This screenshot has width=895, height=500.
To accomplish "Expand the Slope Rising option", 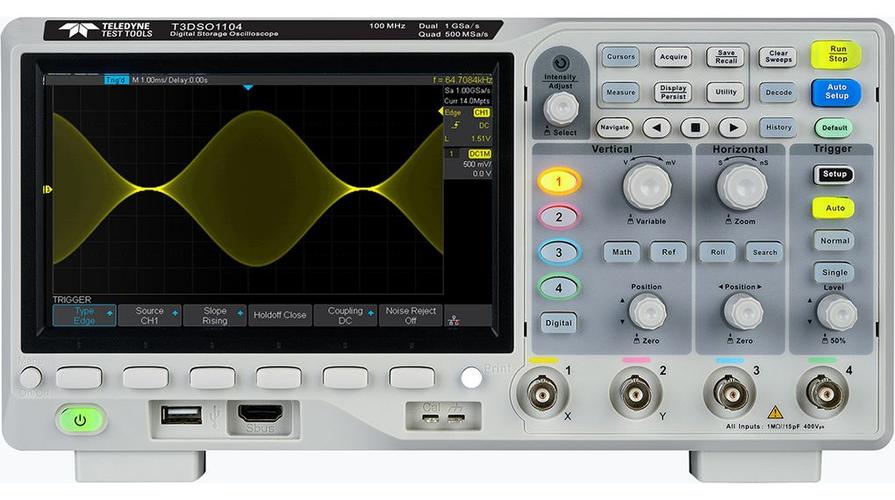I will tap(215, 316).
